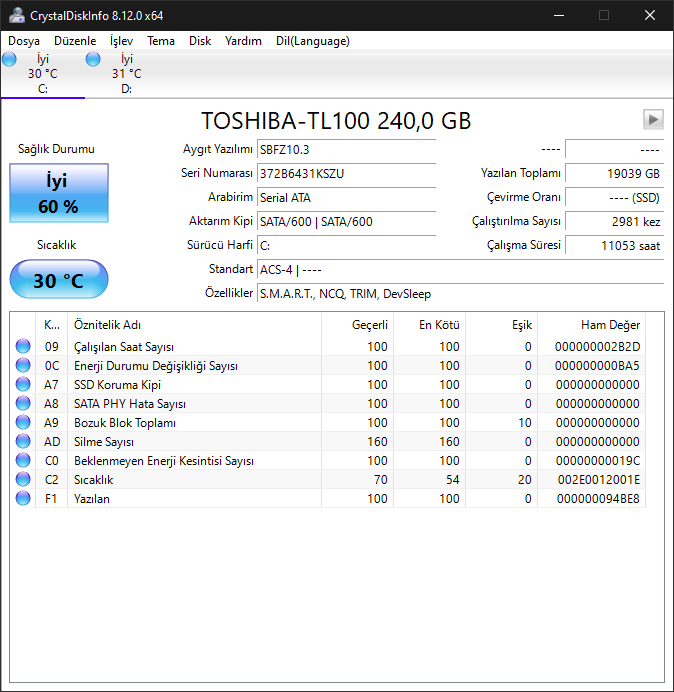Open the Düzenle menu
This screenshot has width=674, height=692.
click(75, 41)
